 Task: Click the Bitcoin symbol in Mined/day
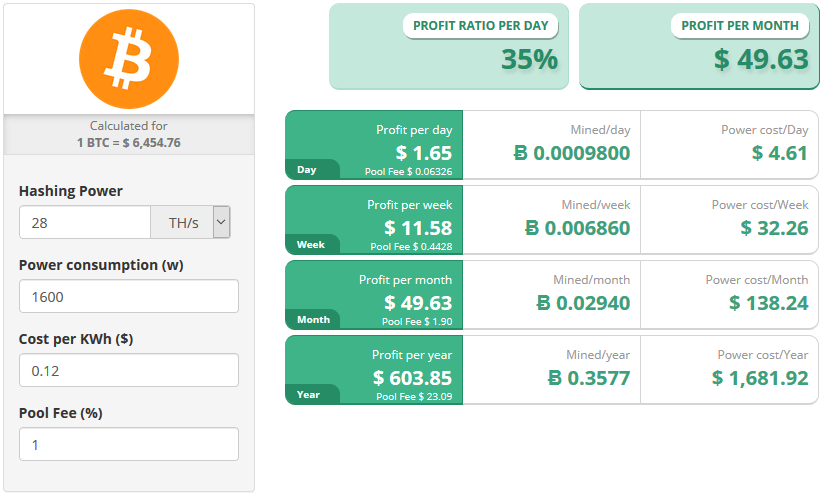point(520,153)
